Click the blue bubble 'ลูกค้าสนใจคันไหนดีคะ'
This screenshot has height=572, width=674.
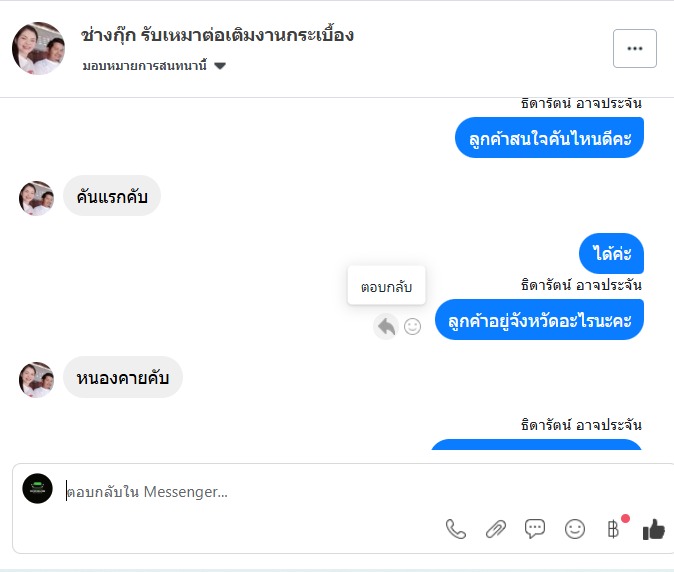(x=549, y=138)
